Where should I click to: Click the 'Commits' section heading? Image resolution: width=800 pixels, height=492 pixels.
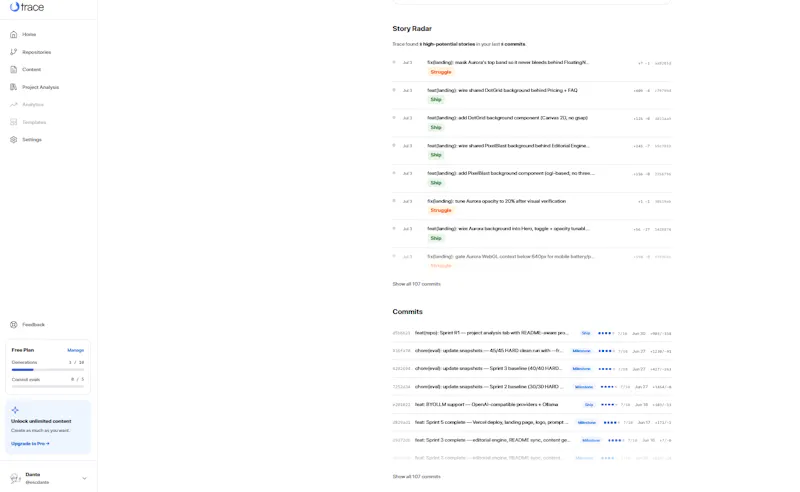[x=407, y=311]
